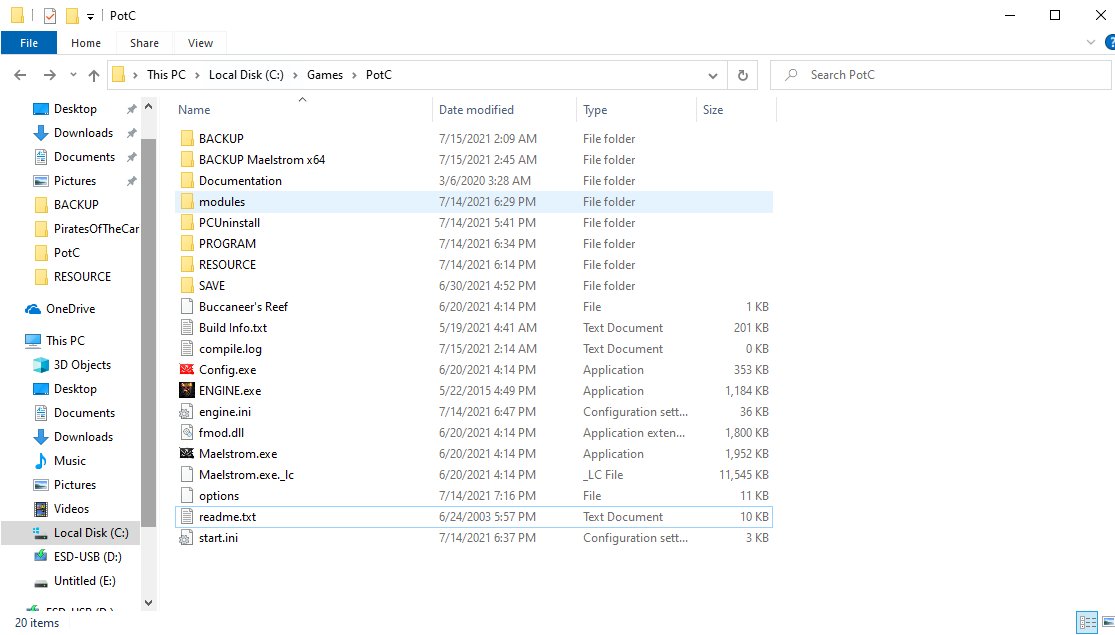Open Explorer help via question mark icon
This screenshot has width=1115, height=635.
click(1109, 43)
